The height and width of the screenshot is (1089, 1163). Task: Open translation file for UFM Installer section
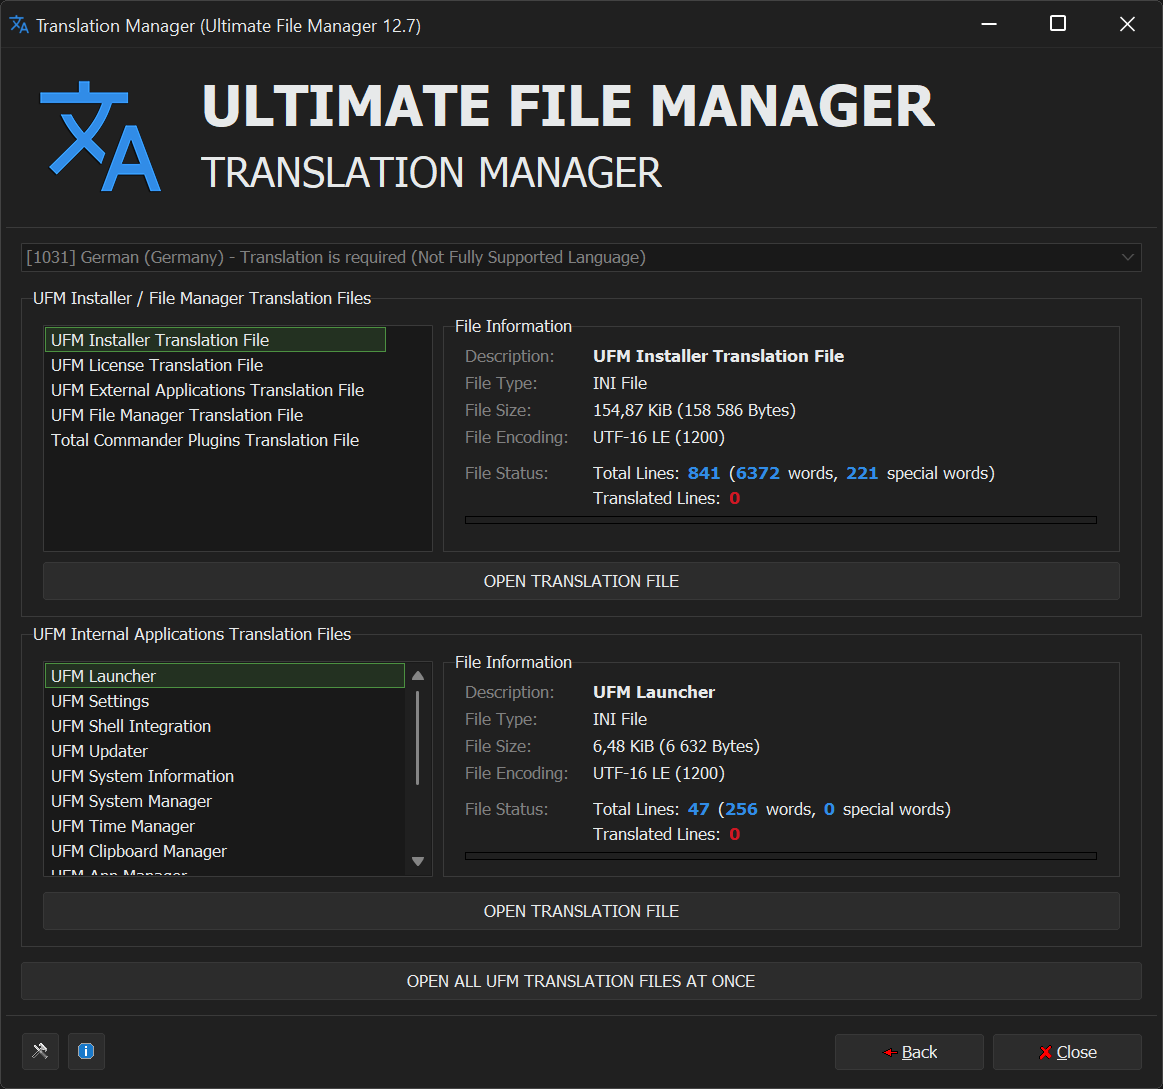tap(580, 581)
